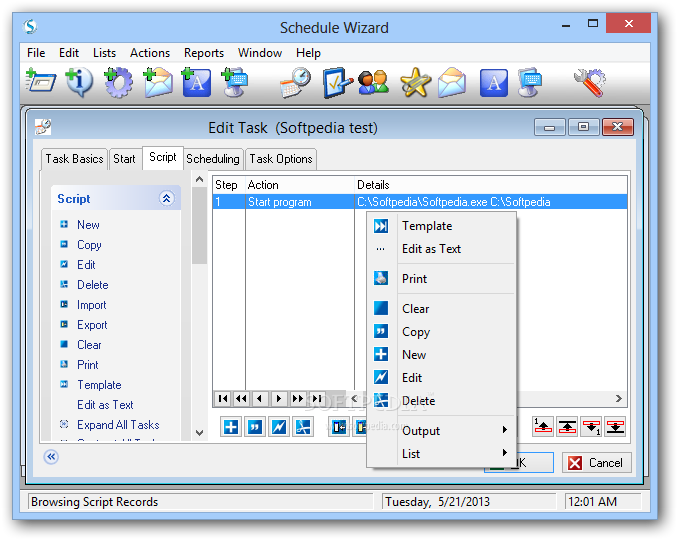Click the Details column header
The image size is (678, 540).
click(491, 185)
